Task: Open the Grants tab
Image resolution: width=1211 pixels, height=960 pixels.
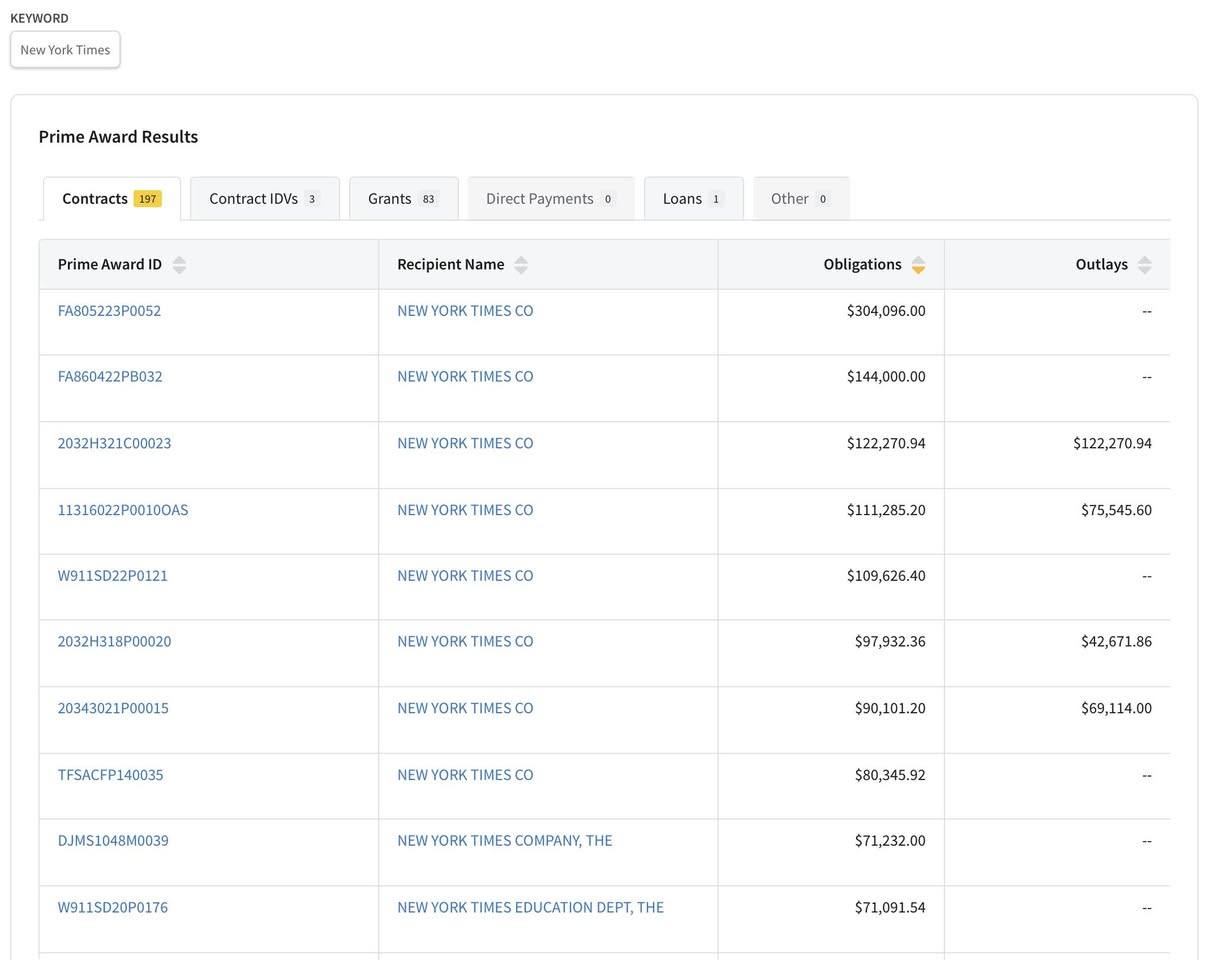Action: [402, 199]
